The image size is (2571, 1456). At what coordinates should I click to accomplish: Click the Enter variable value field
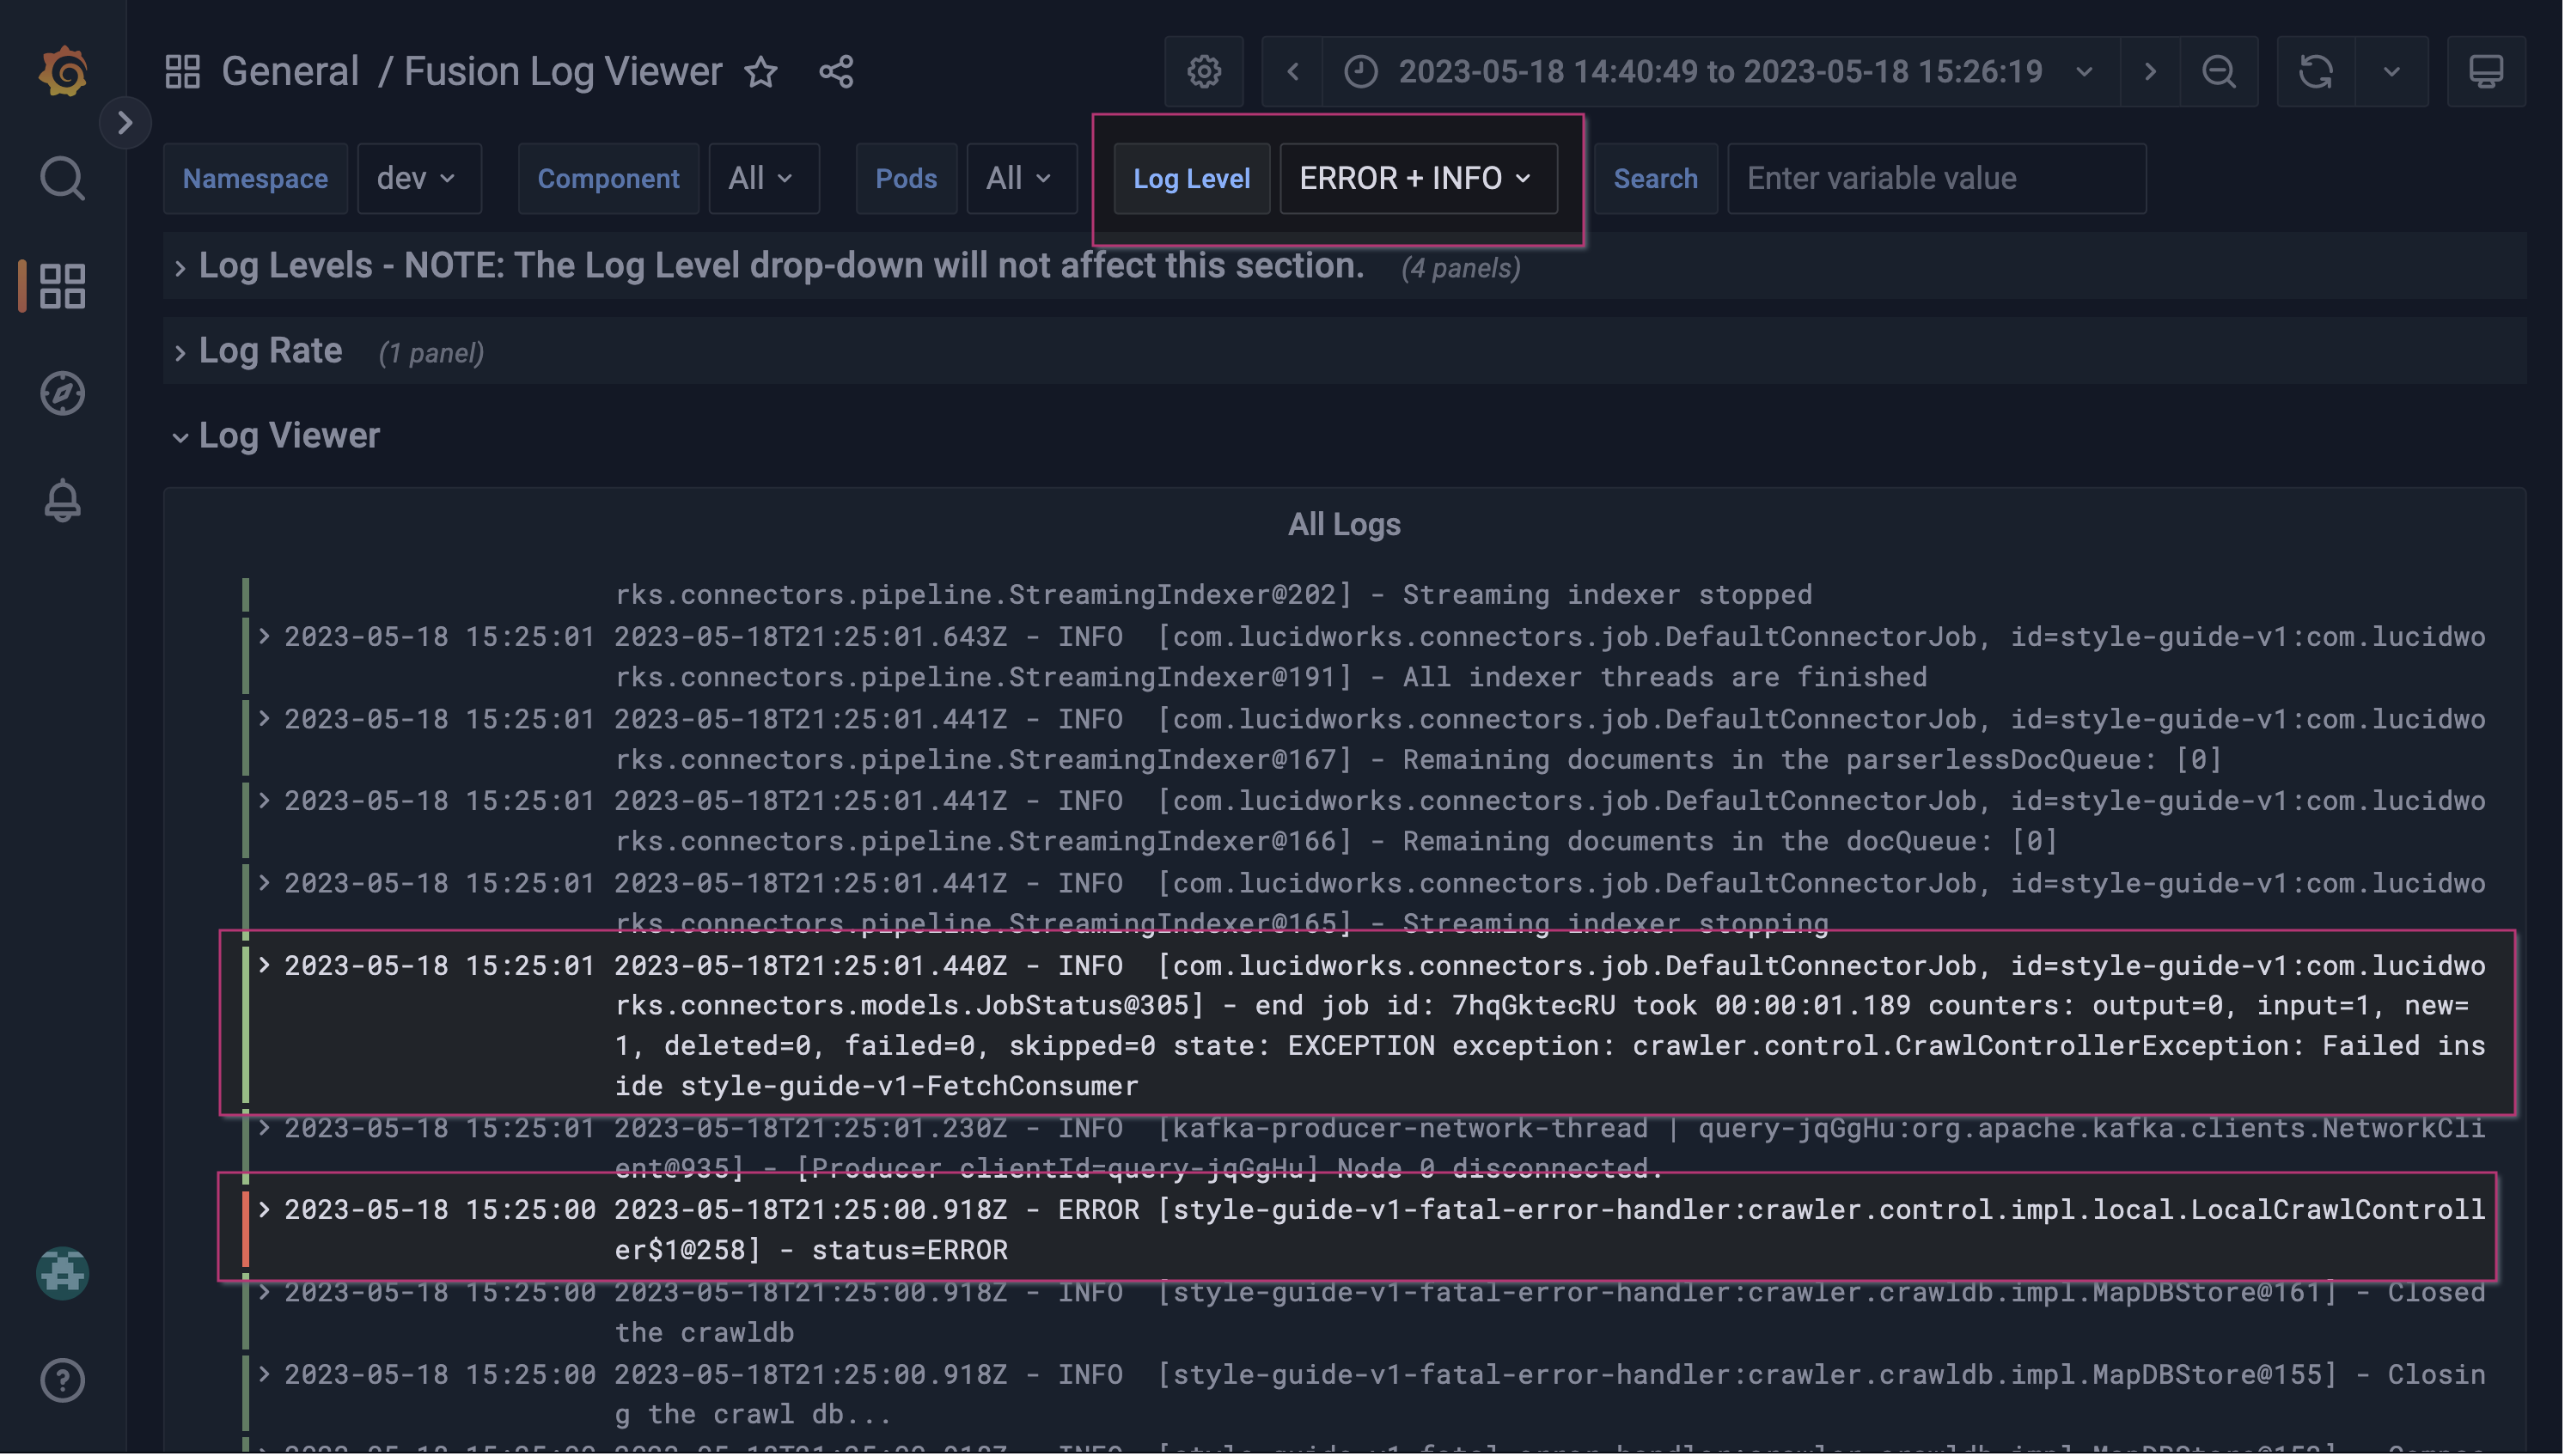click(1936, 178)
